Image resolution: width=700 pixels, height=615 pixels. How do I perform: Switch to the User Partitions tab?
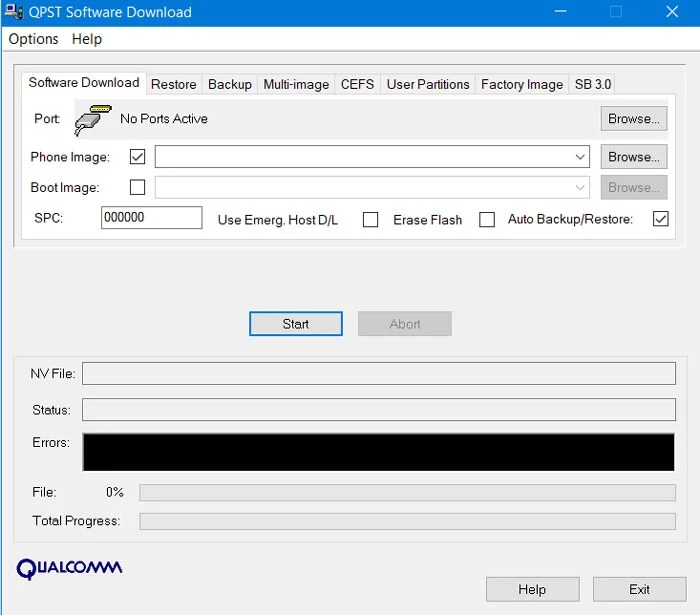coord(428,84)
